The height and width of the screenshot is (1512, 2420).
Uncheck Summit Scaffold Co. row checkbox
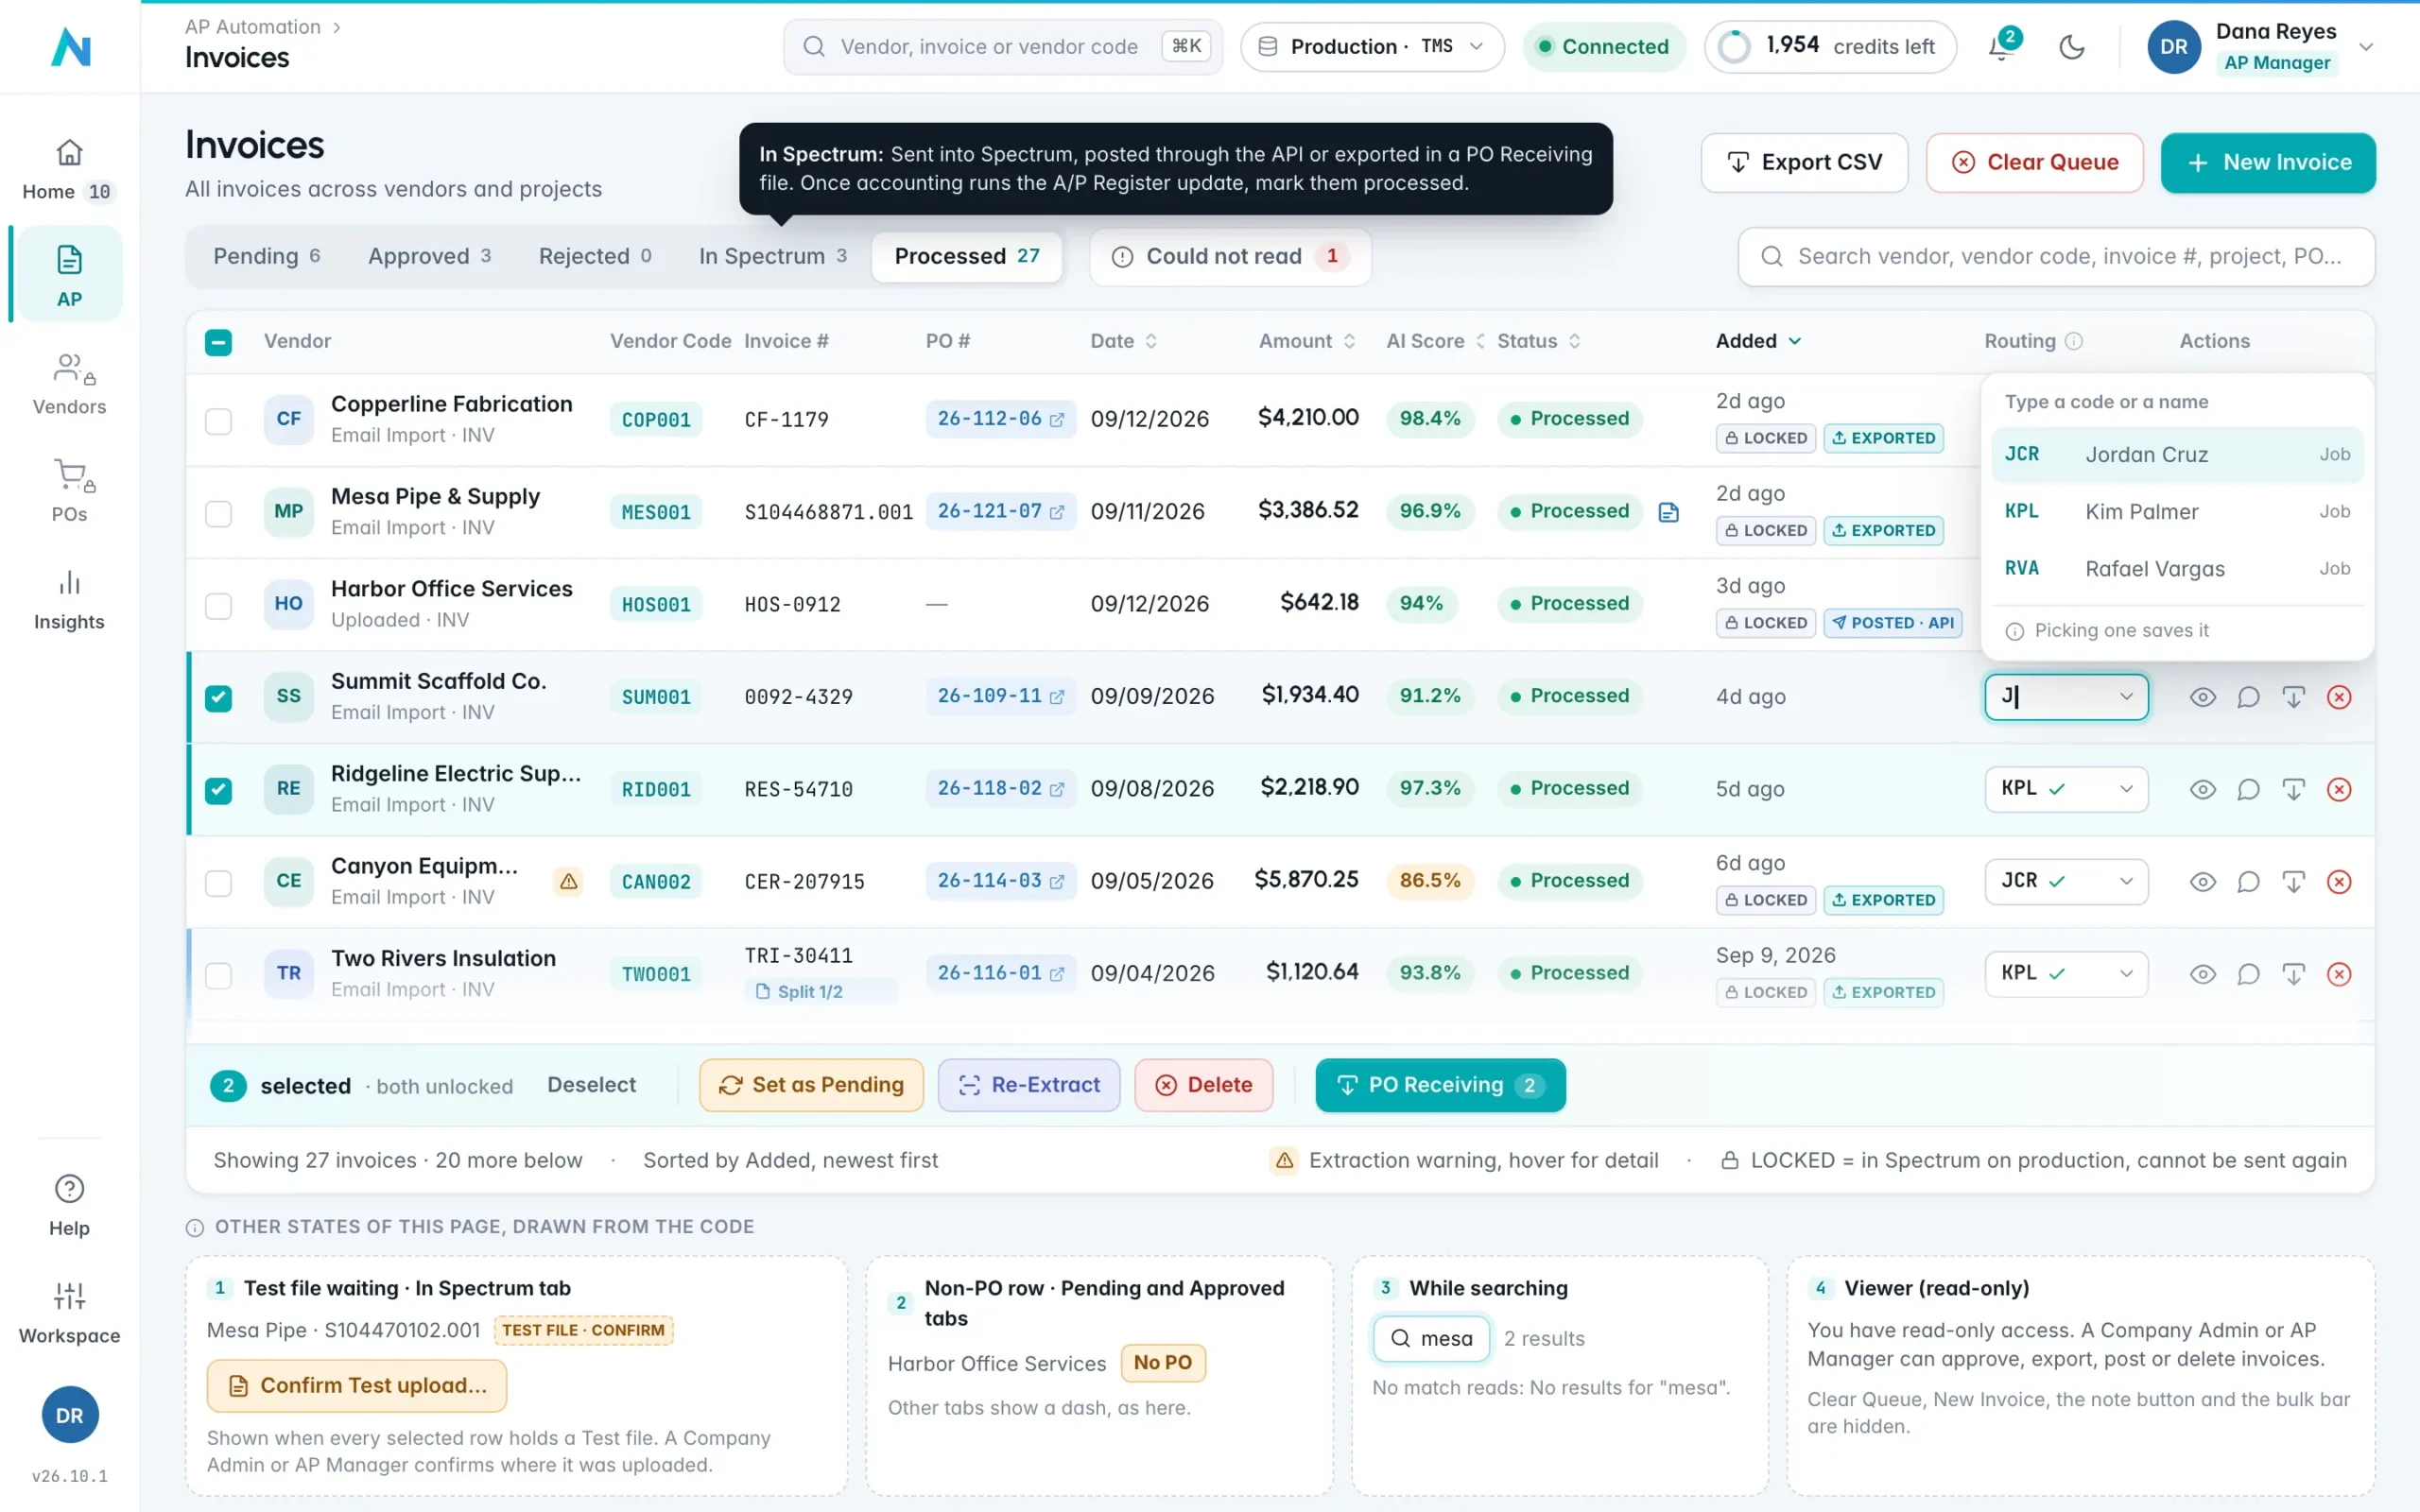point(218,698)
